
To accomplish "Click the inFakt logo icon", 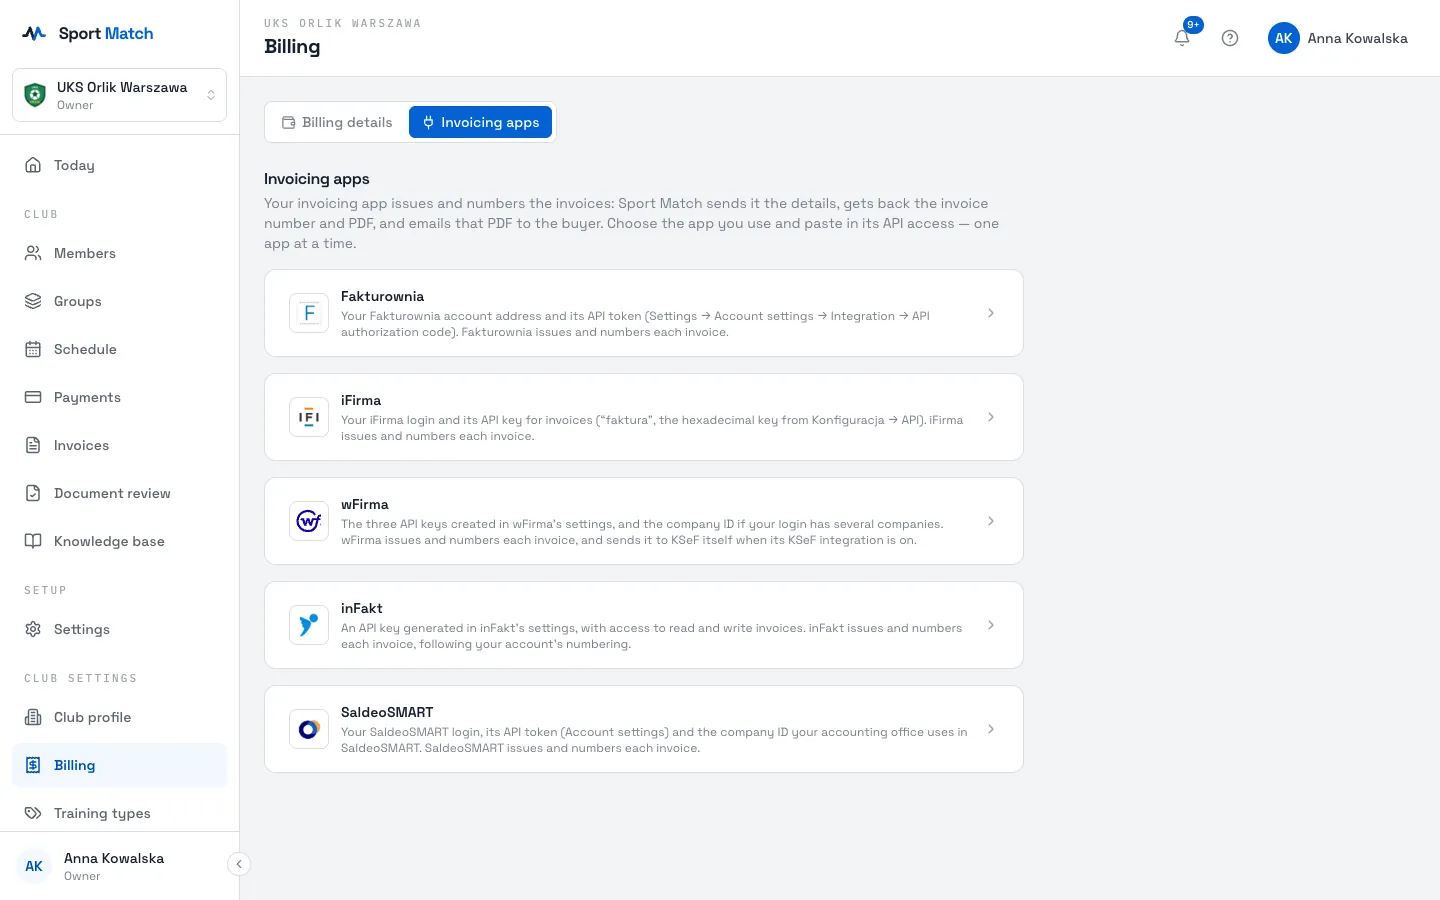I will tap(309, 625).
